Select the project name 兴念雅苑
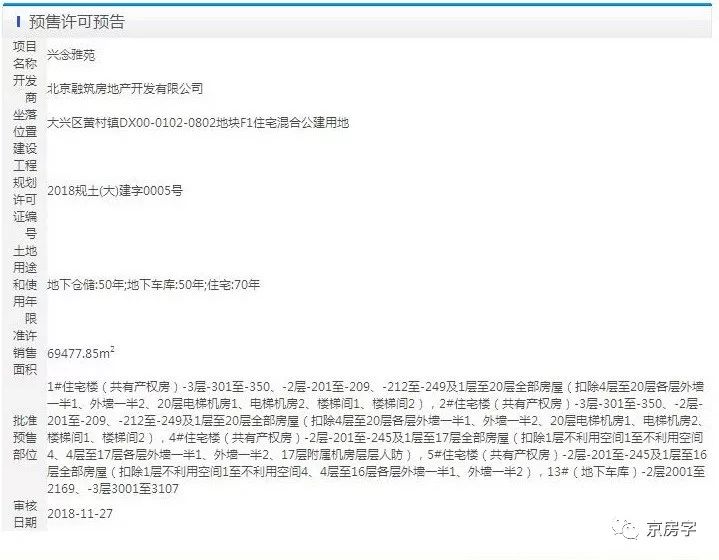Viewport: 719px width, 560px height. pos(71,55)
